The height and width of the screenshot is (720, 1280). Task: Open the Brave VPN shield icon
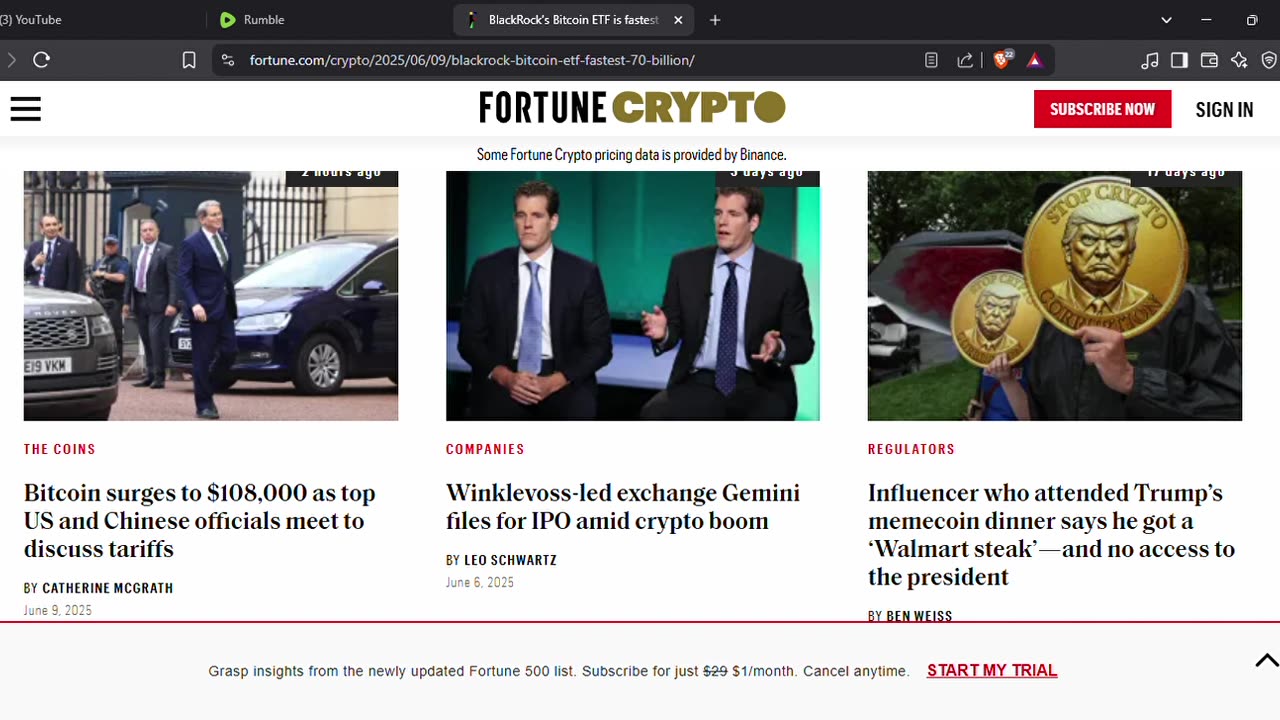(x=1269, y=60)
